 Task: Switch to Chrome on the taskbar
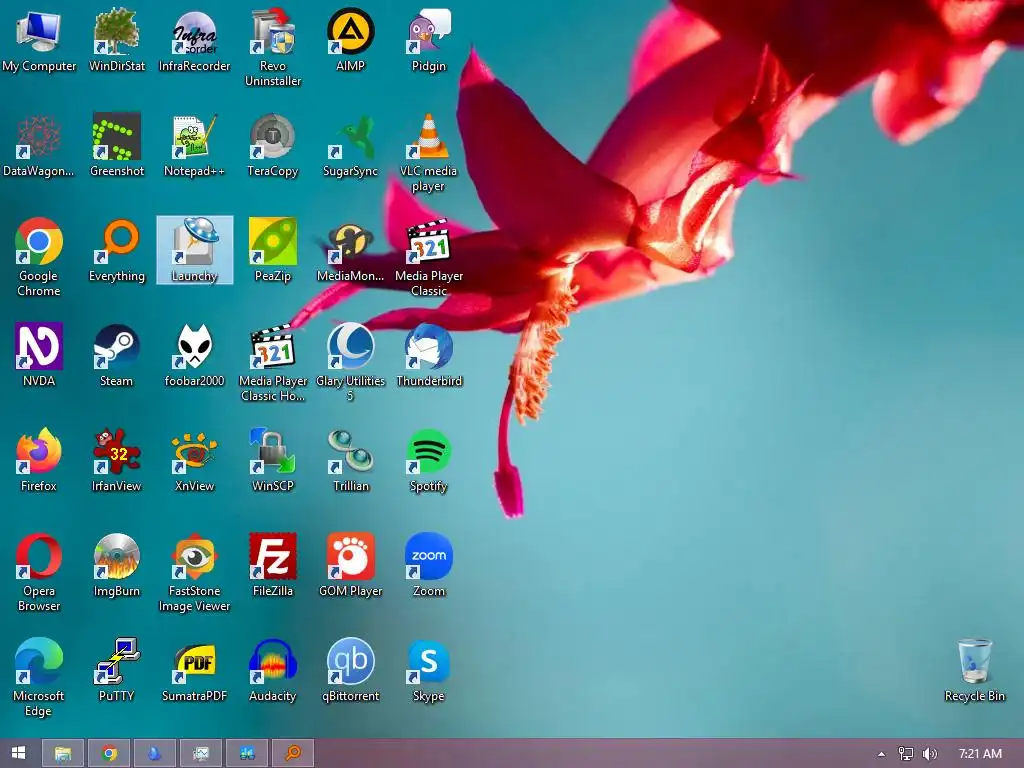(x=109, y=754)
